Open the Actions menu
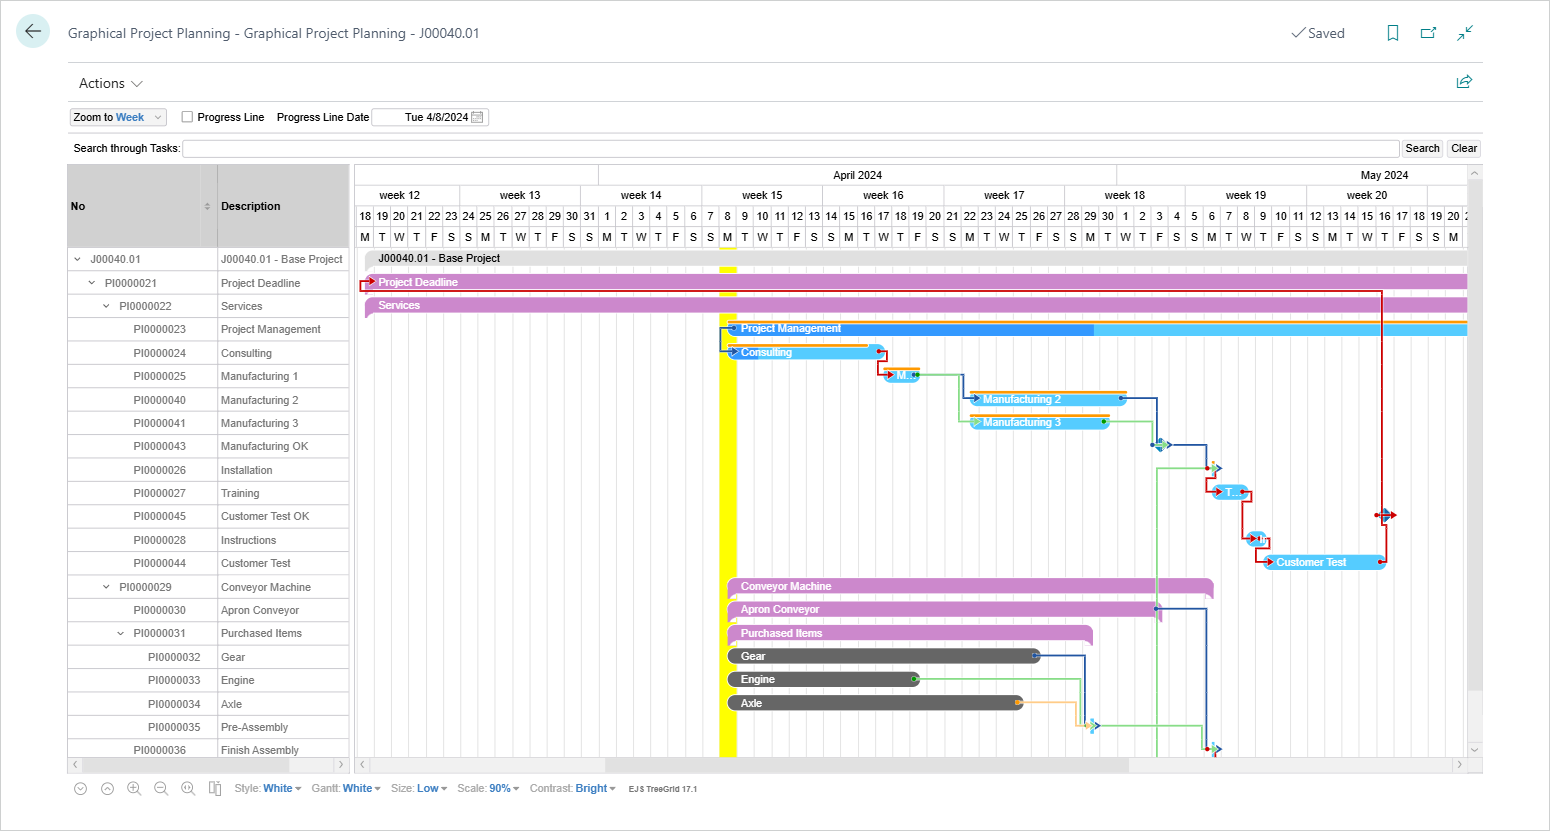This screenshot has width=1550, height=831. (108, 83)
